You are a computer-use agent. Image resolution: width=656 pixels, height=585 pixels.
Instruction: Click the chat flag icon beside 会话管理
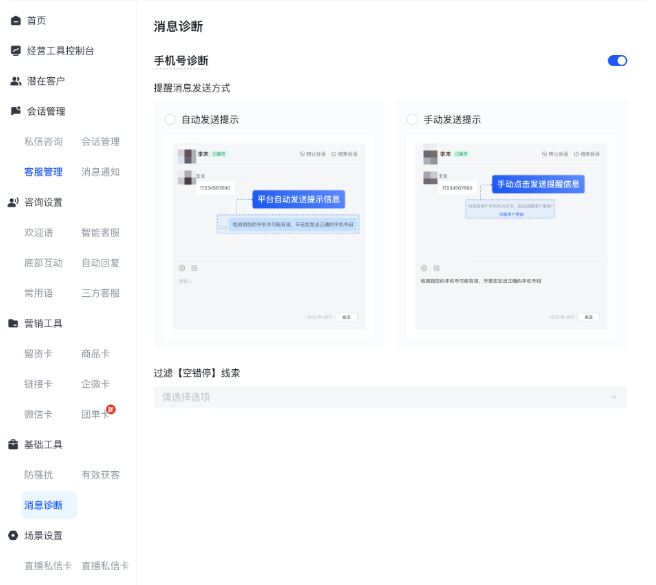point(16,111)
